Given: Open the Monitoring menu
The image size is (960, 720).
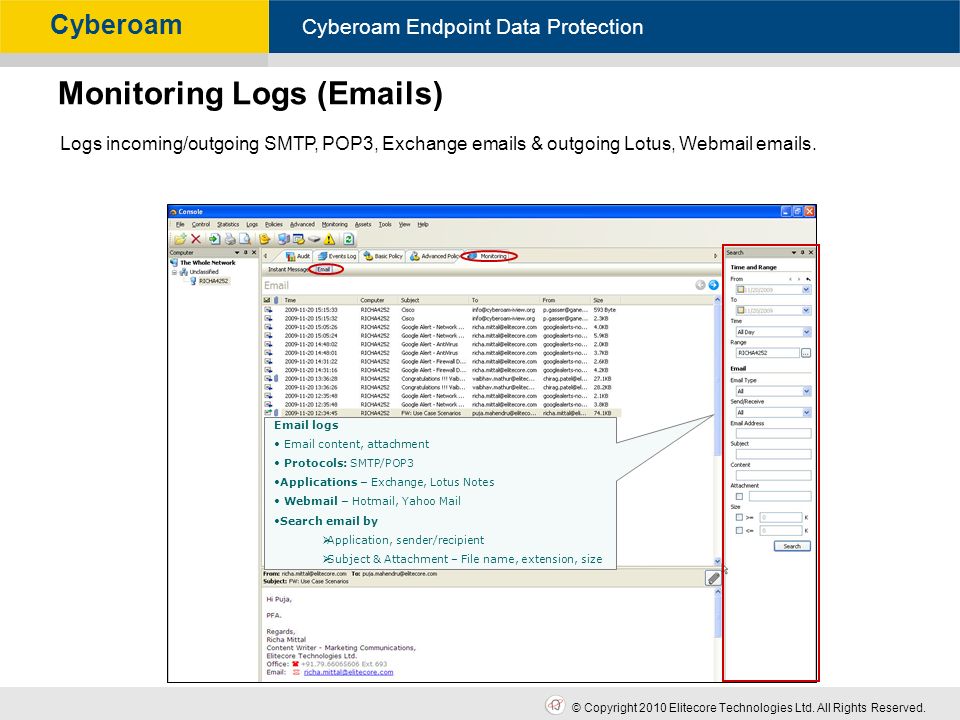Looking at the screenshot, I should [334, 225].
